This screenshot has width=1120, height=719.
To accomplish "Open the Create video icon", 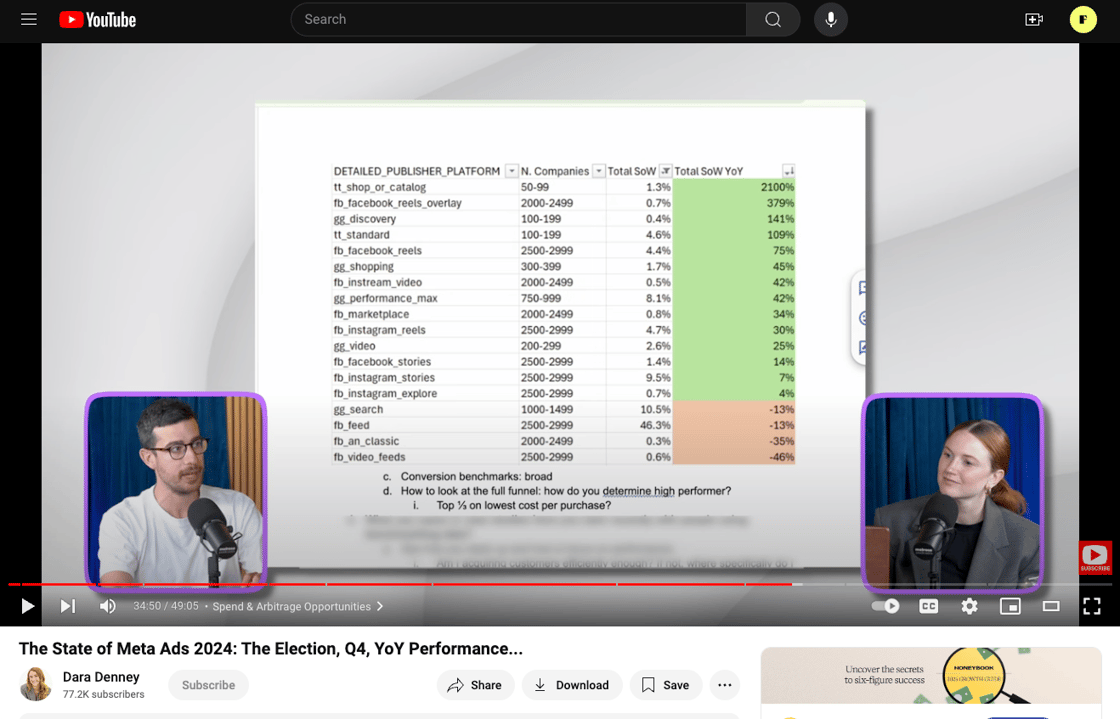I will (1034, 19).
